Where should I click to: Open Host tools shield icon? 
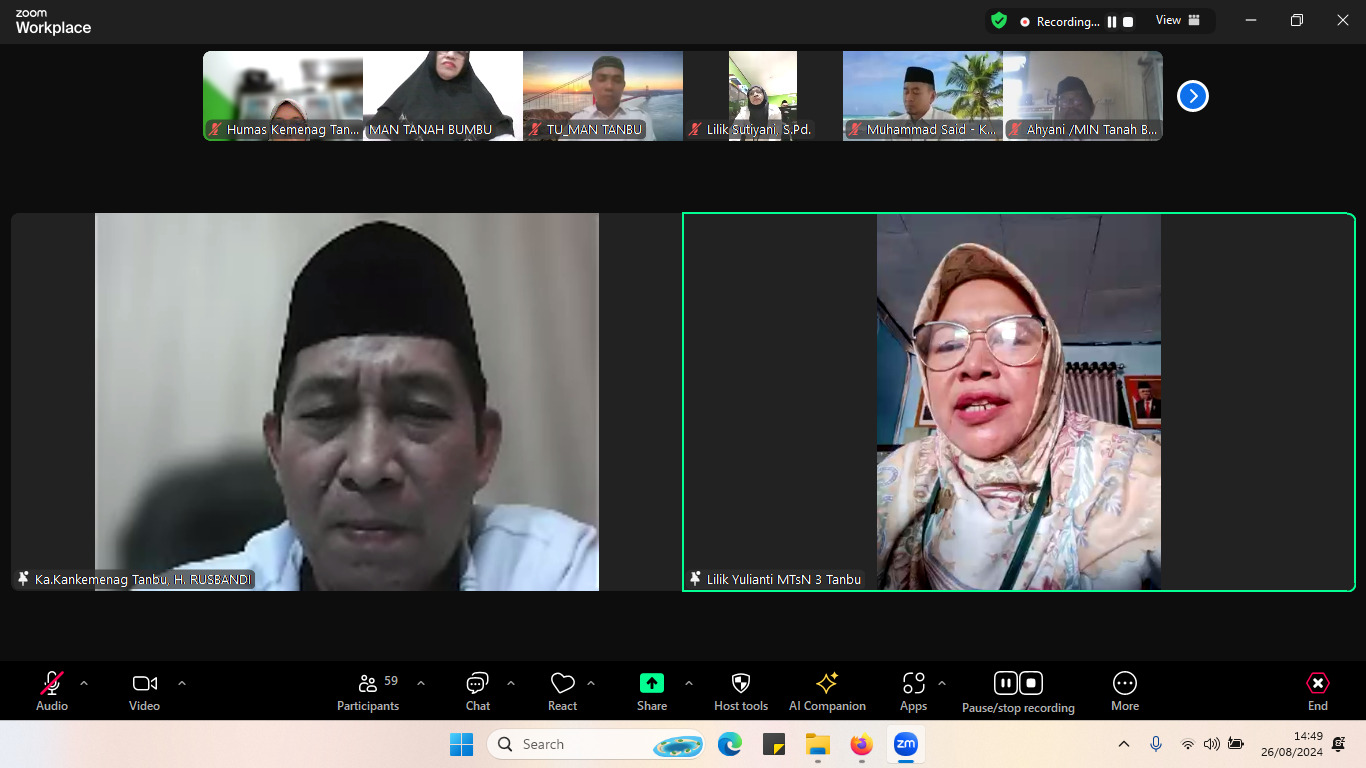tap(740, 684)
